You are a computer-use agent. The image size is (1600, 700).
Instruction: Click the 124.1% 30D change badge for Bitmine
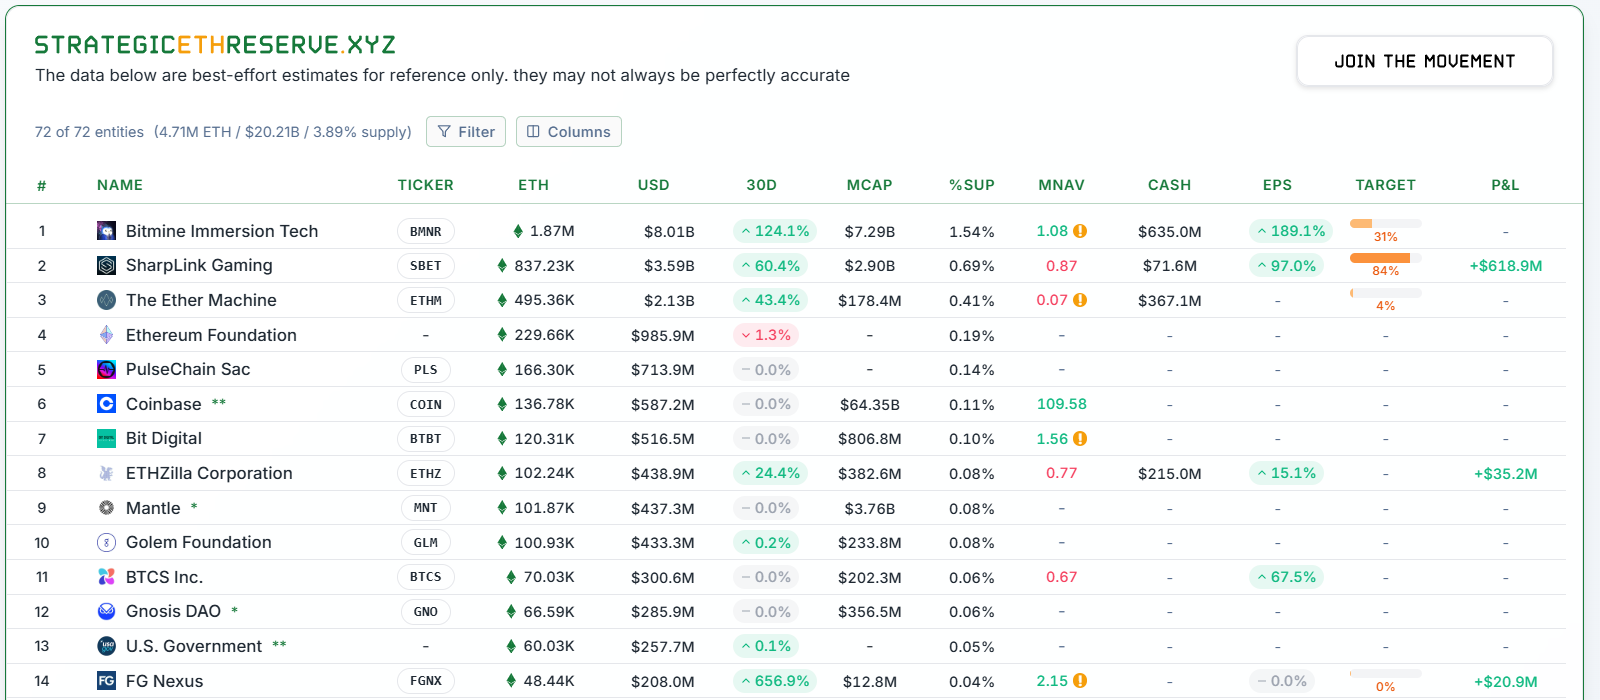(x=775, y=231)
